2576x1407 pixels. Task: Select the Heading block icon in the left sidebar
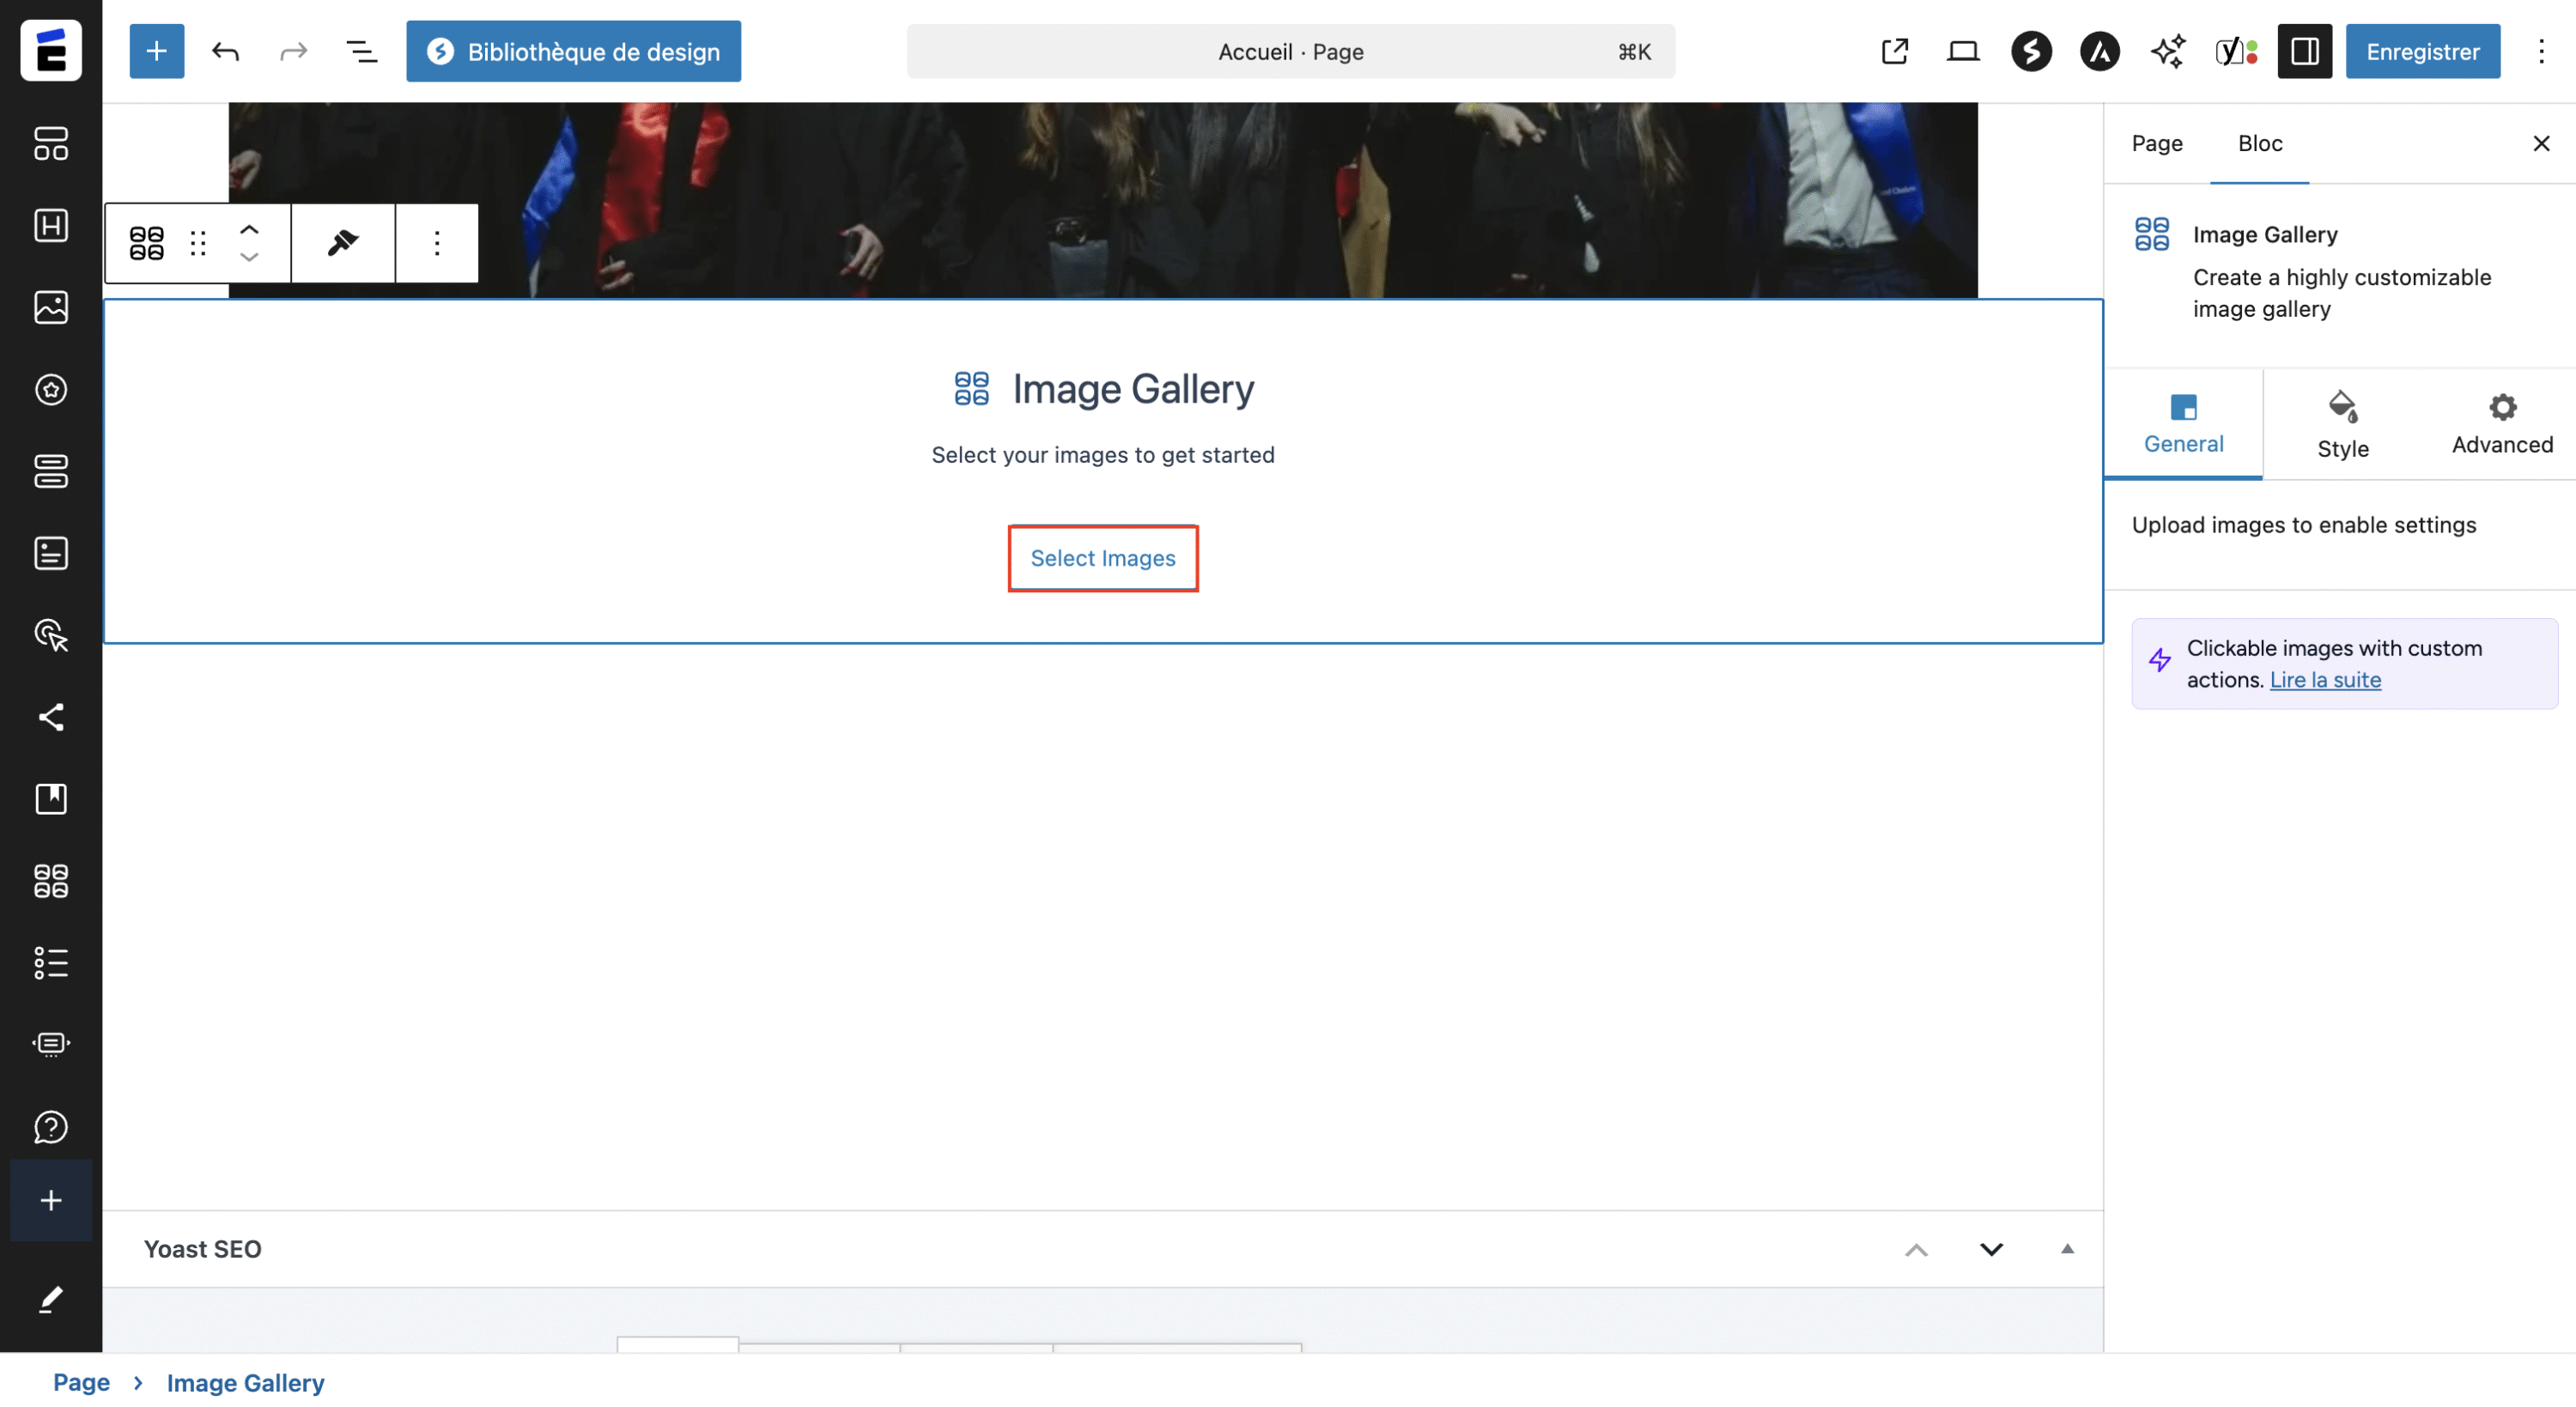(51, 225)
